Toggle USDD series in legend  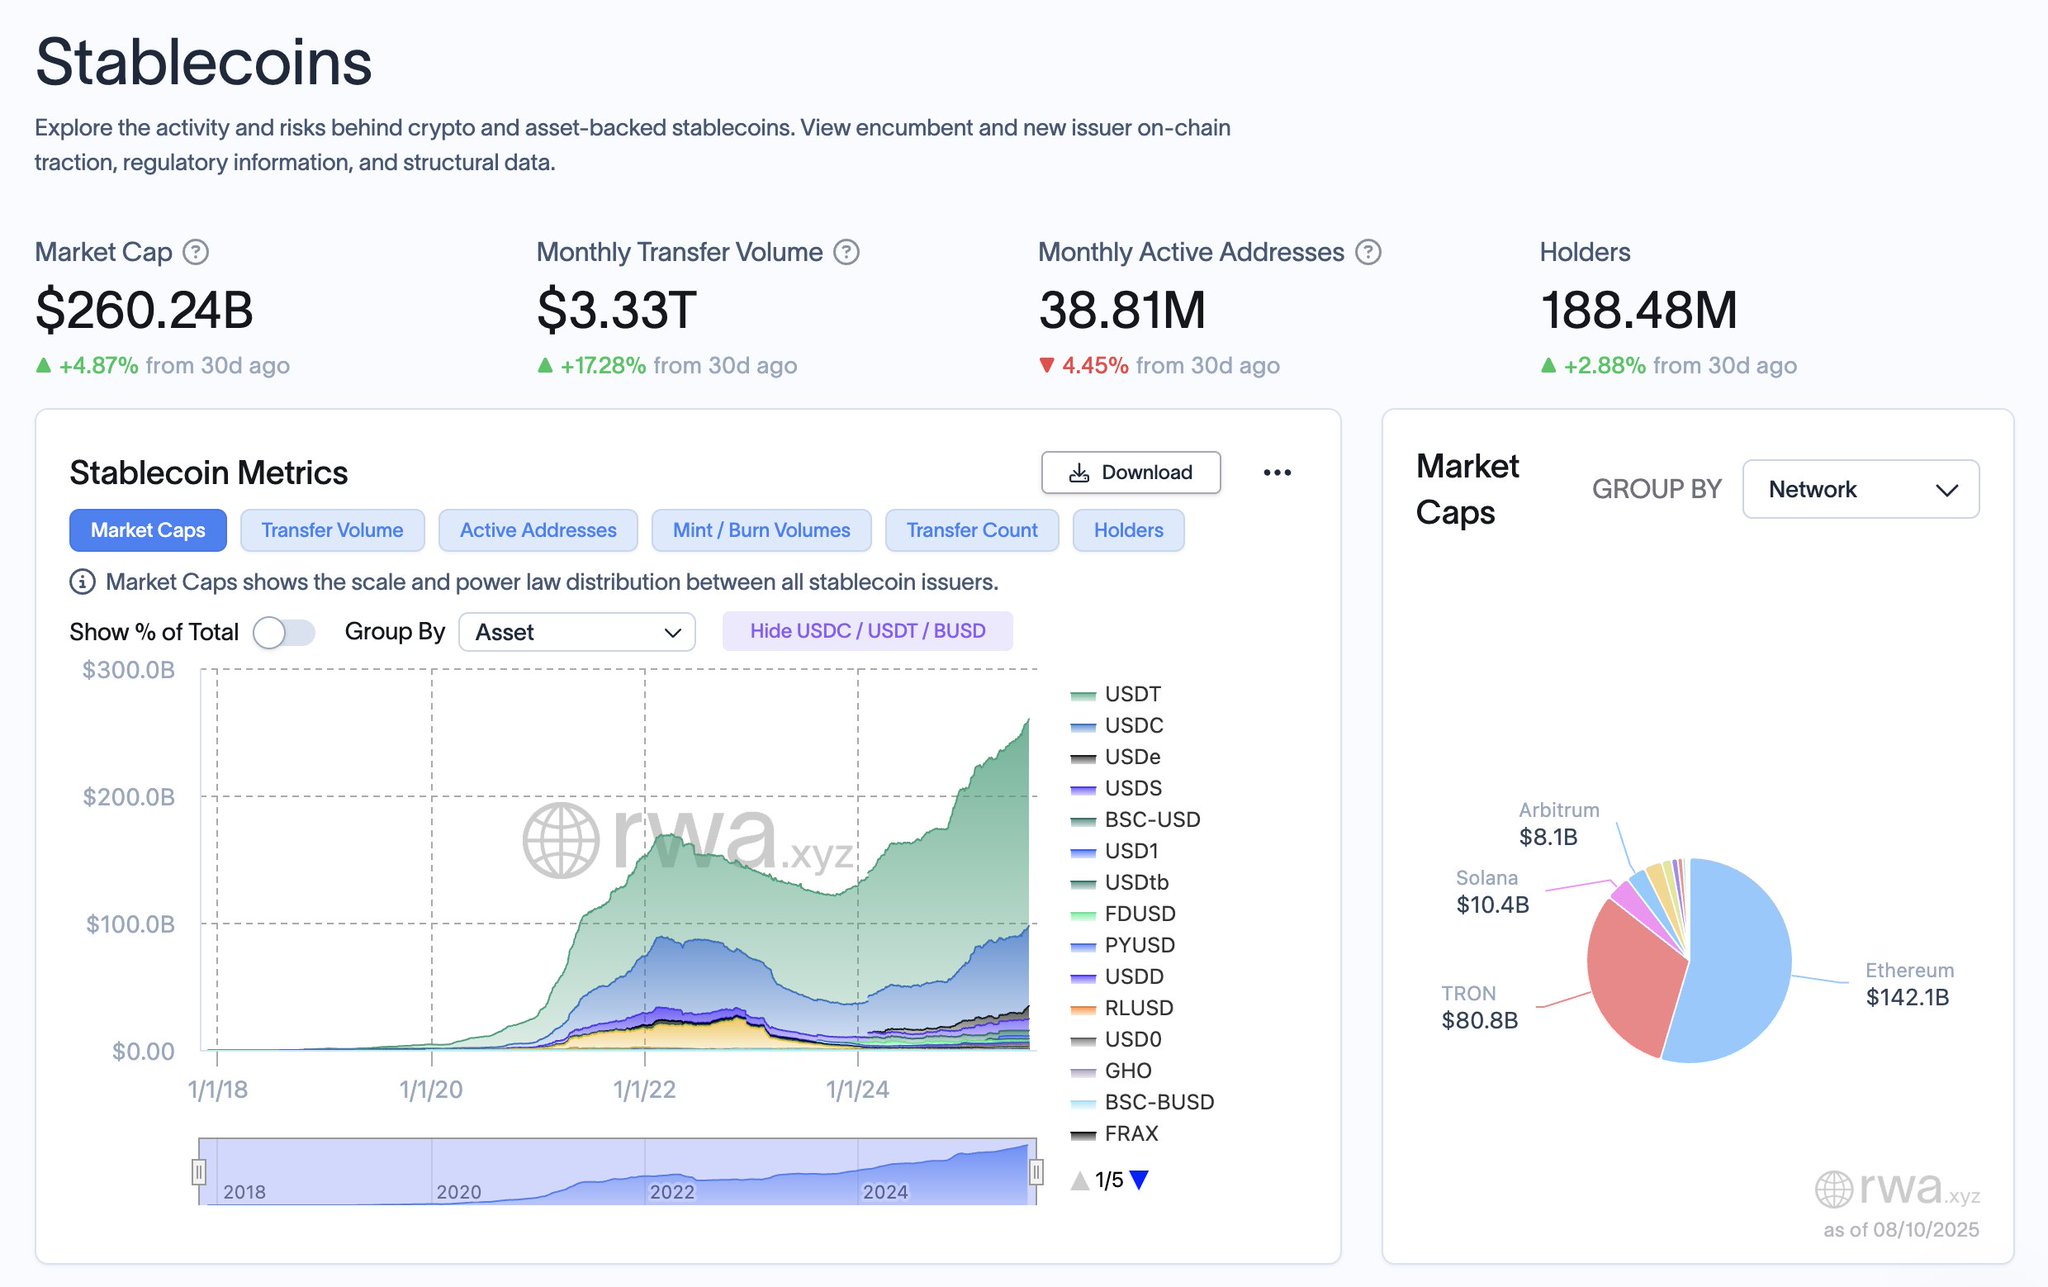(x=1117, y=976)
